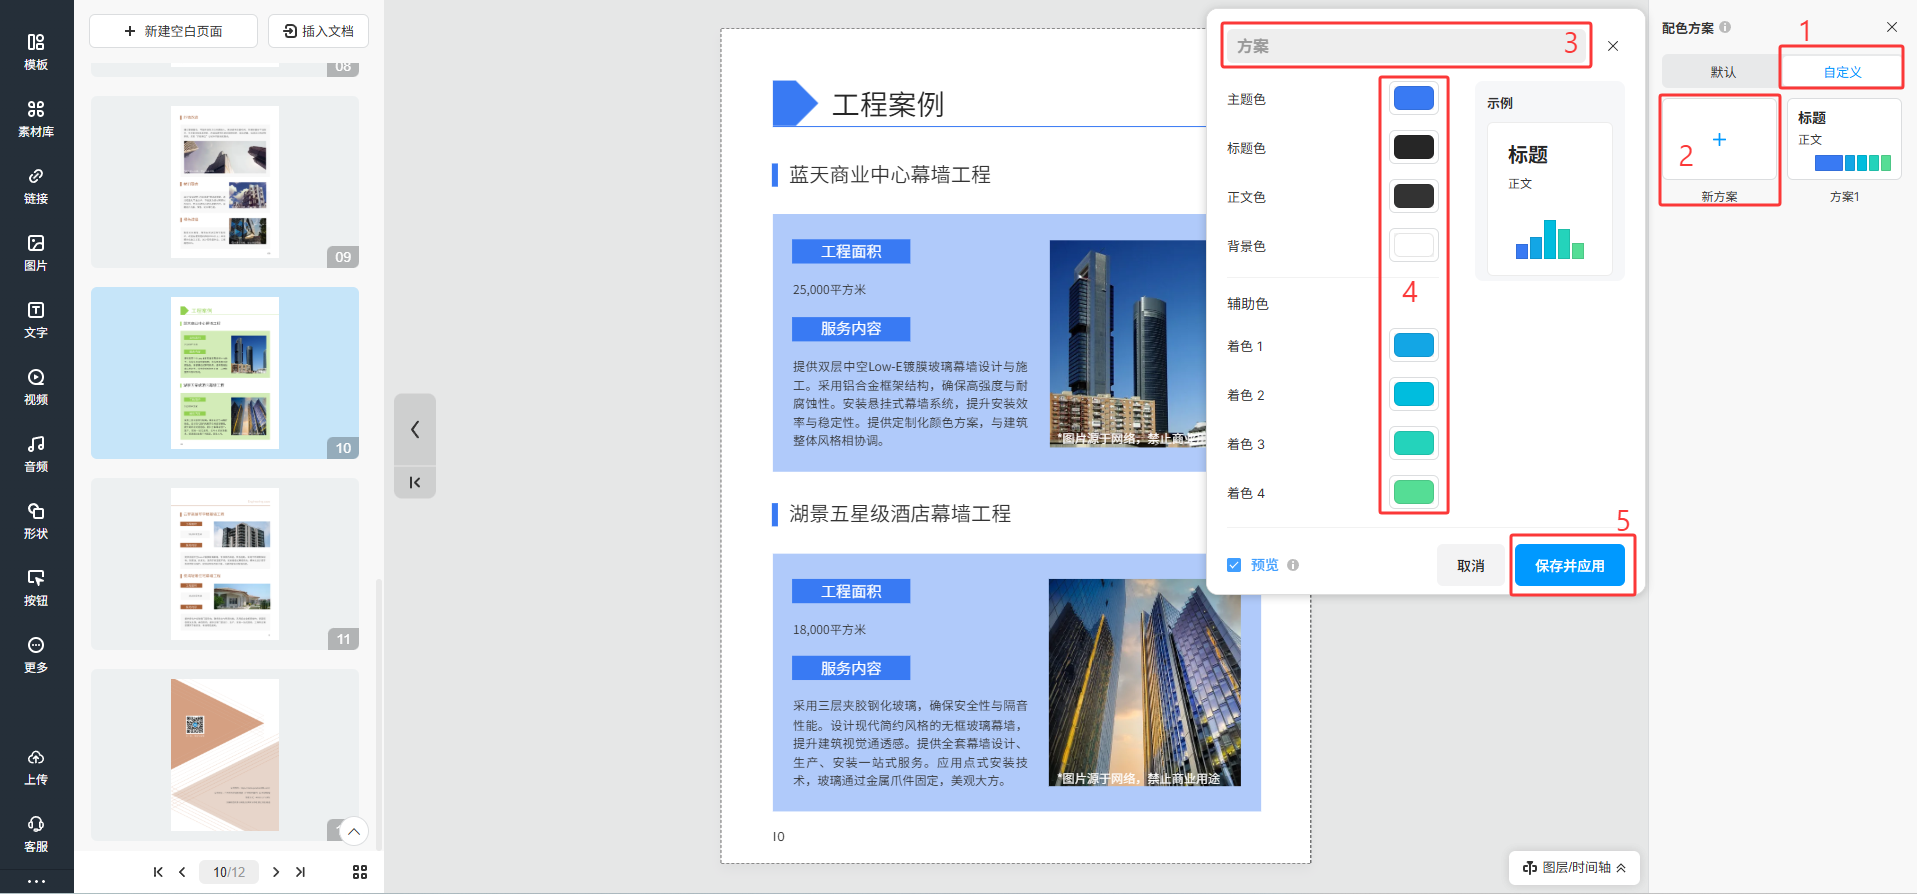
Task: Open the page grid view icon
Action: [360, 872]
